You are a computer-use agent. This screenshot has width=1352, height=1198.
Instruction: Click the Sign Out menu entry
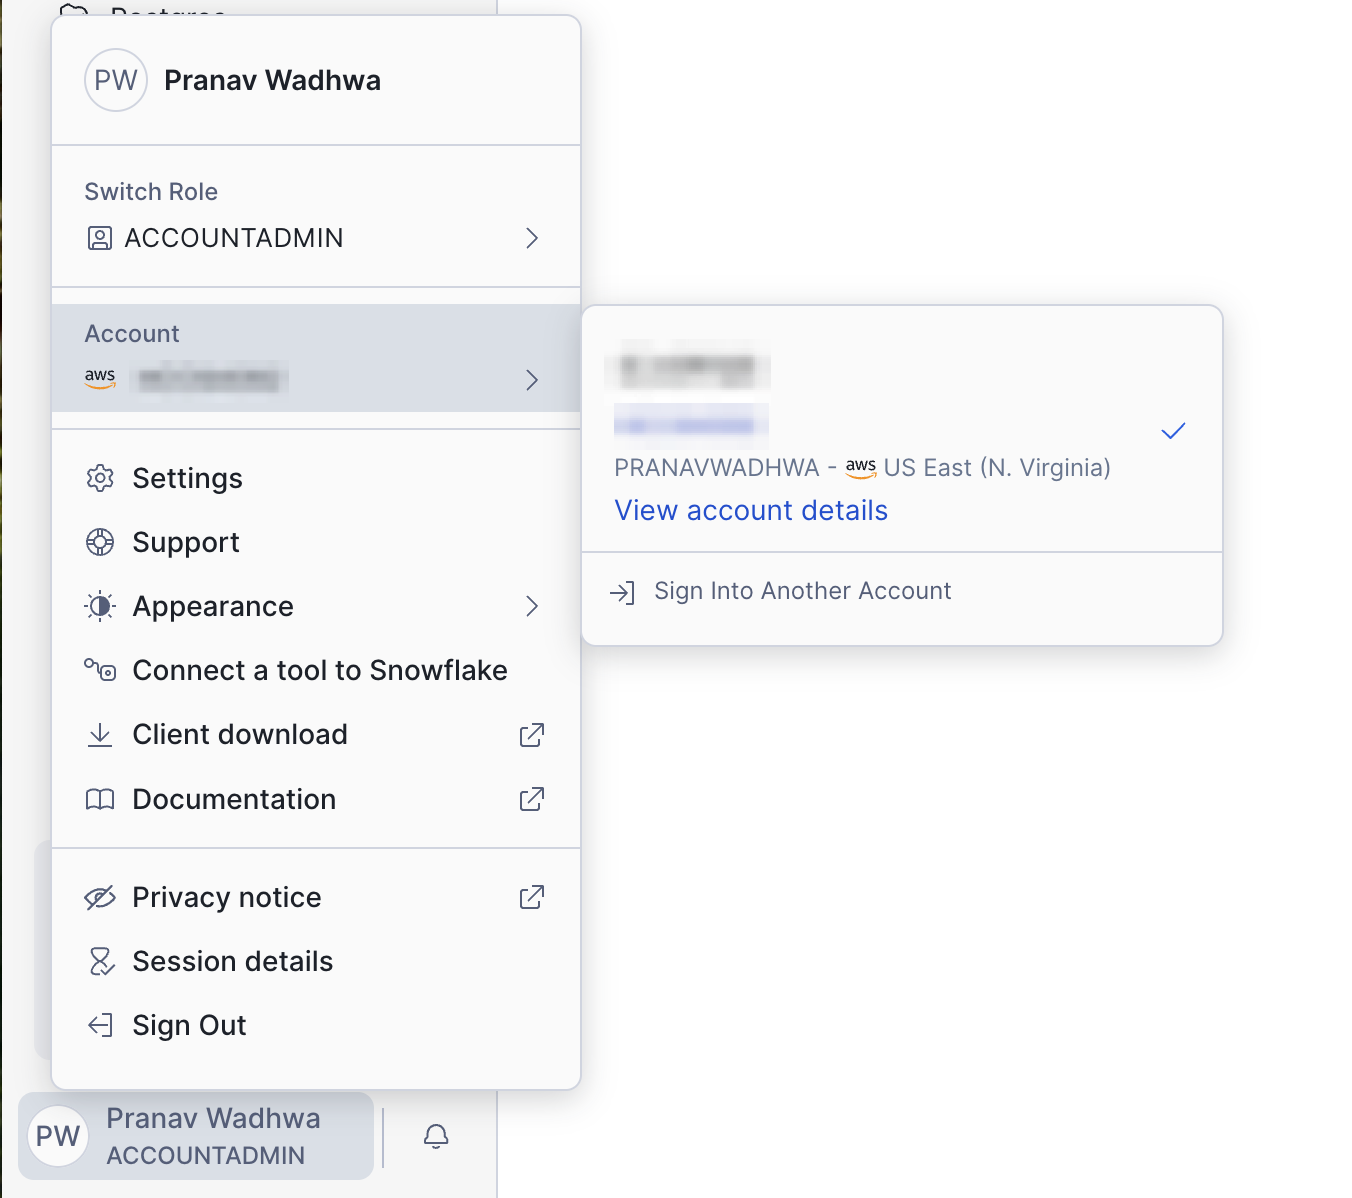click(x=189, y=1025)
